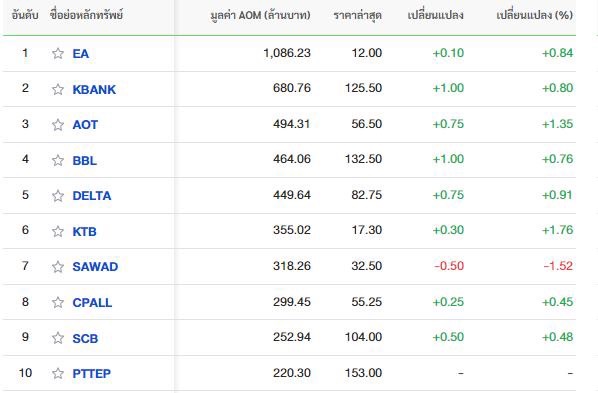Sort by the มูลค่า AOM (ล้านบาท) column header

click(x=260, y=15)
